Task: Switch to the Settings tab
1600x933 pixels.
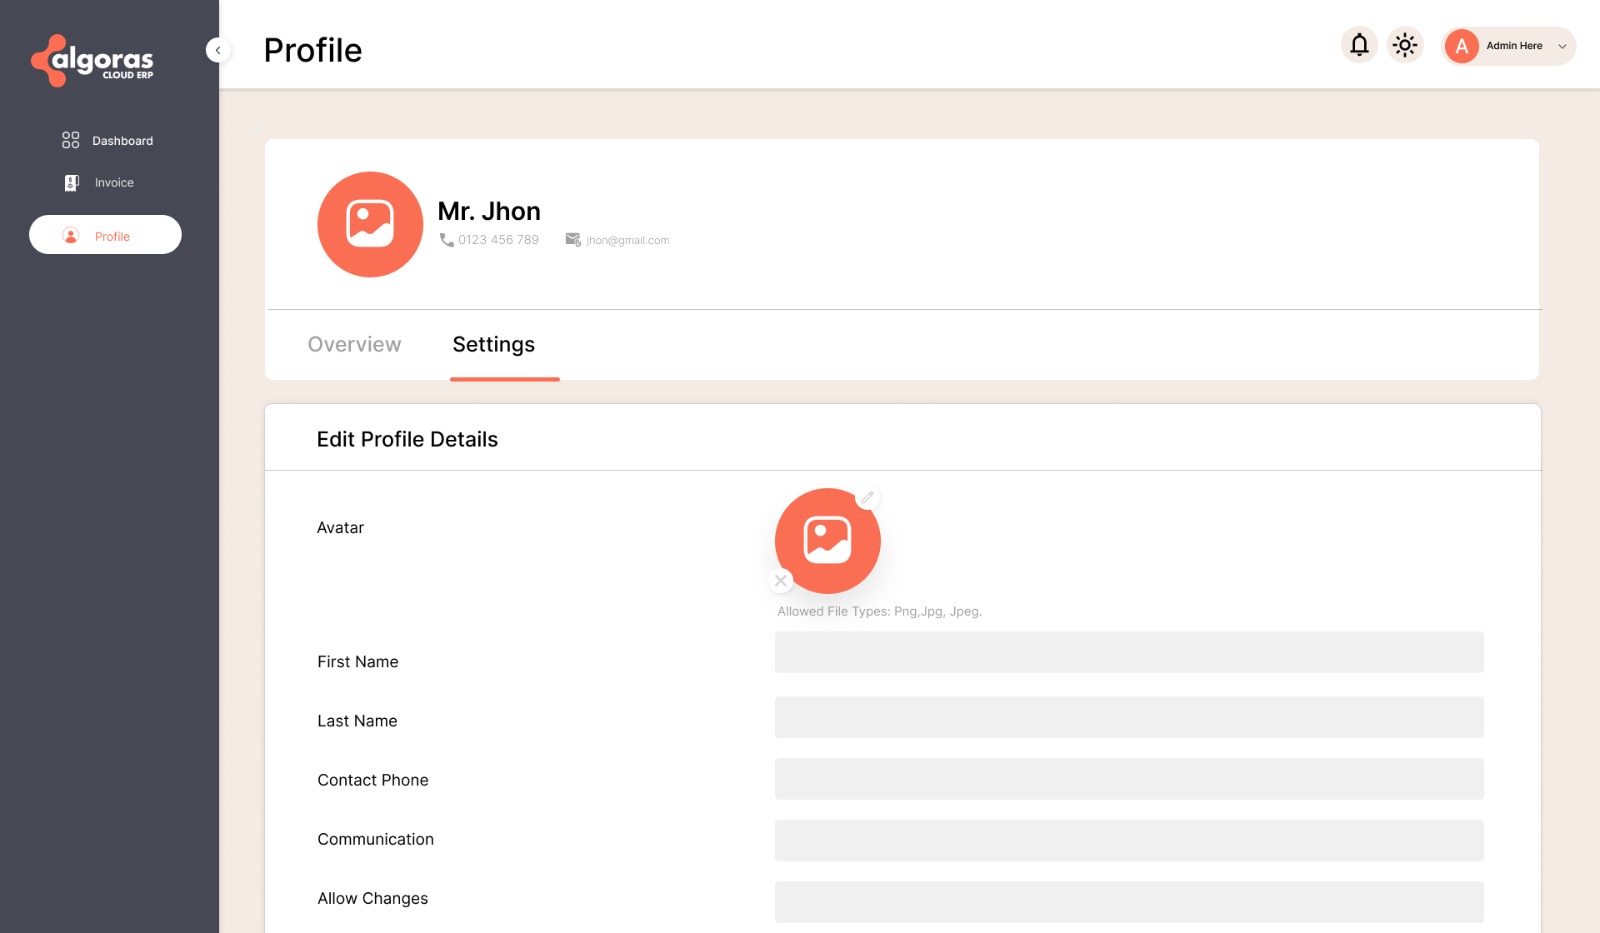Action: (x=494, y=344)
